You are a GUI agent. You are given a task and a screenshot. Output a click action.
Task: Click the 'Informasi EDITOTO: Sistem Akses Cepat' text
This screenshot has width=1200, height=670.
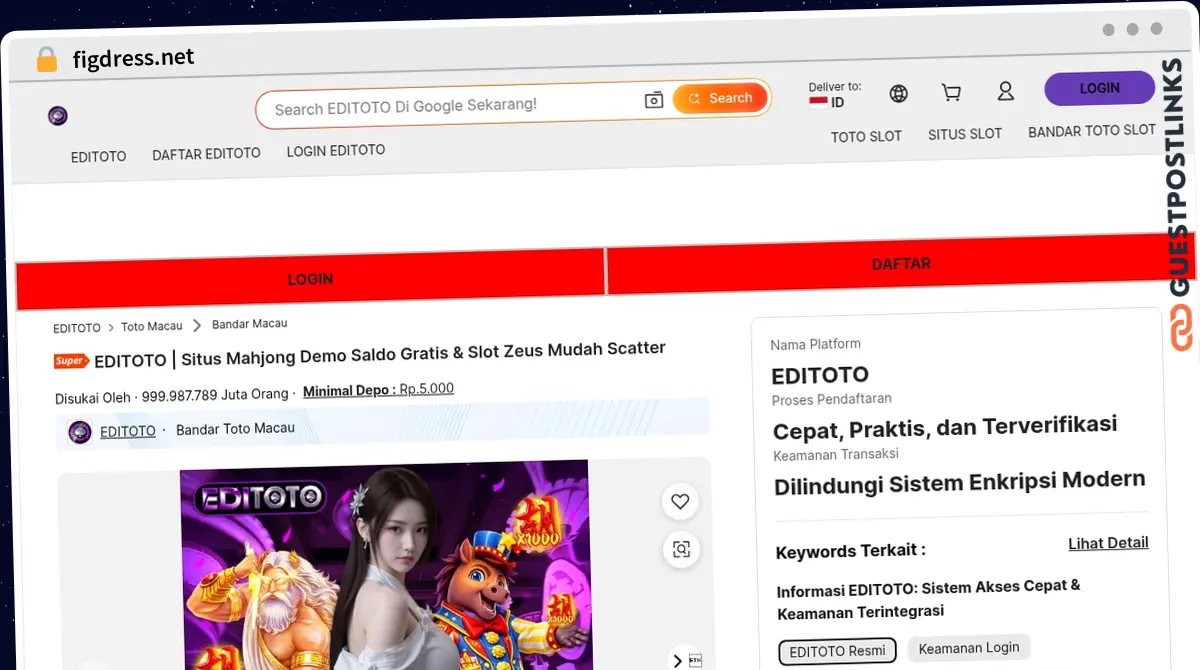(x=929, y=598)
